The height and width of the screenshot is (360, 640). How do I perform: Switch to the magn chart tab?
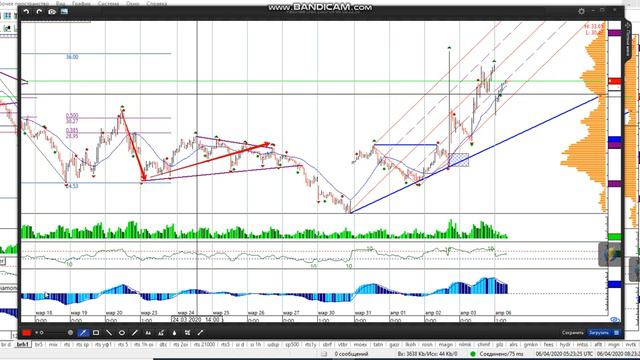click(446, 344)
